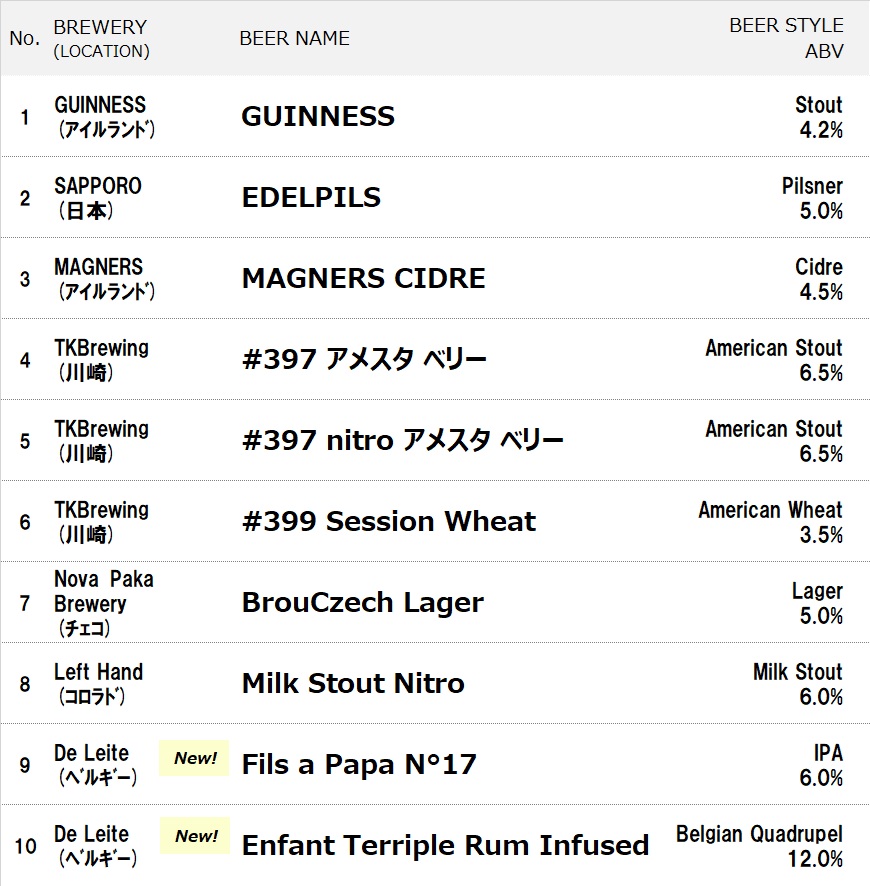Select BrouCzech Lager beer name

[x=363, y=602]
